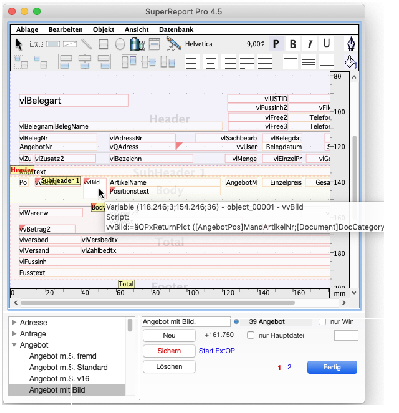This screenshot has width=399, height=413.
Task: Click the Start ExDP link
Action: click(217, 351)
